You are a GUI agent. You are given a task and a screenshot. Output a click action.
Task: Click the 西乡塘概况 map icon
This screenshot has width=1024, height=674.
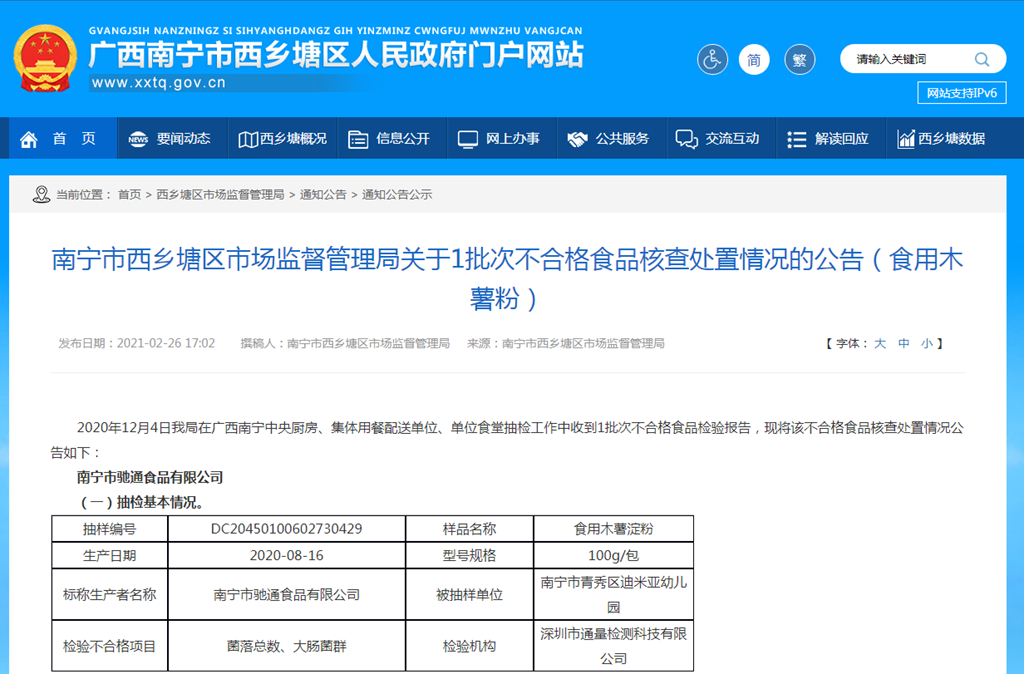click(x=247, y=139)
